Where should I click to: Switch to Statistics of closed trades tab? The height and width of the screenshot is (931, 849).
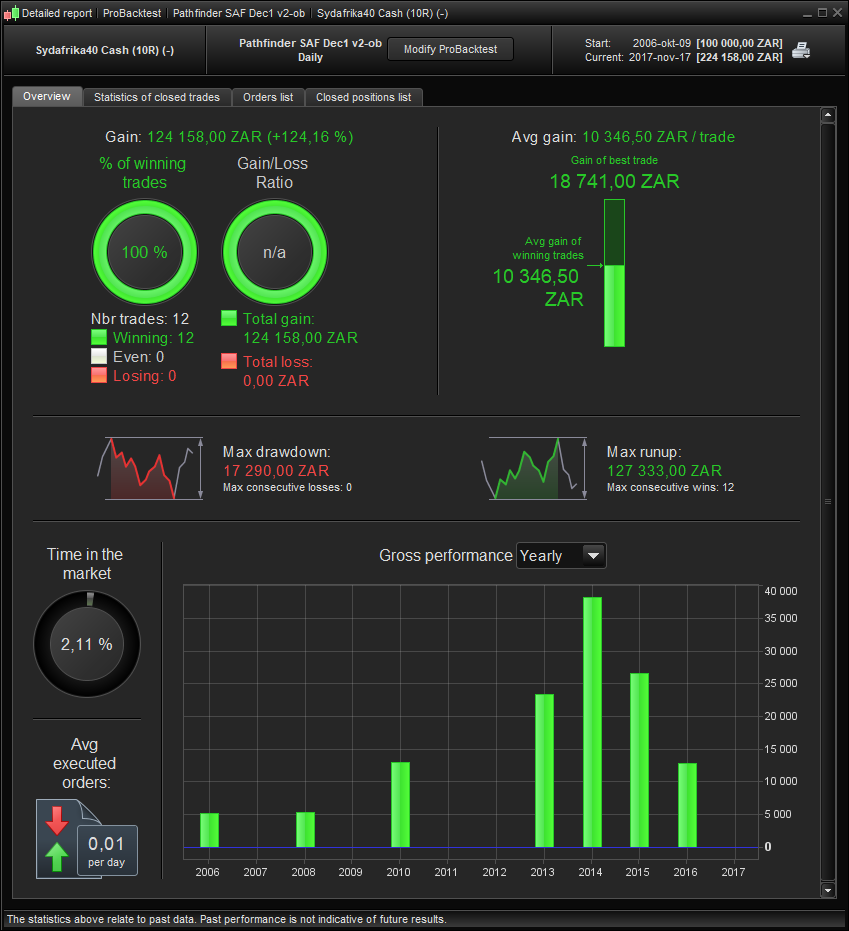(157, 97)
